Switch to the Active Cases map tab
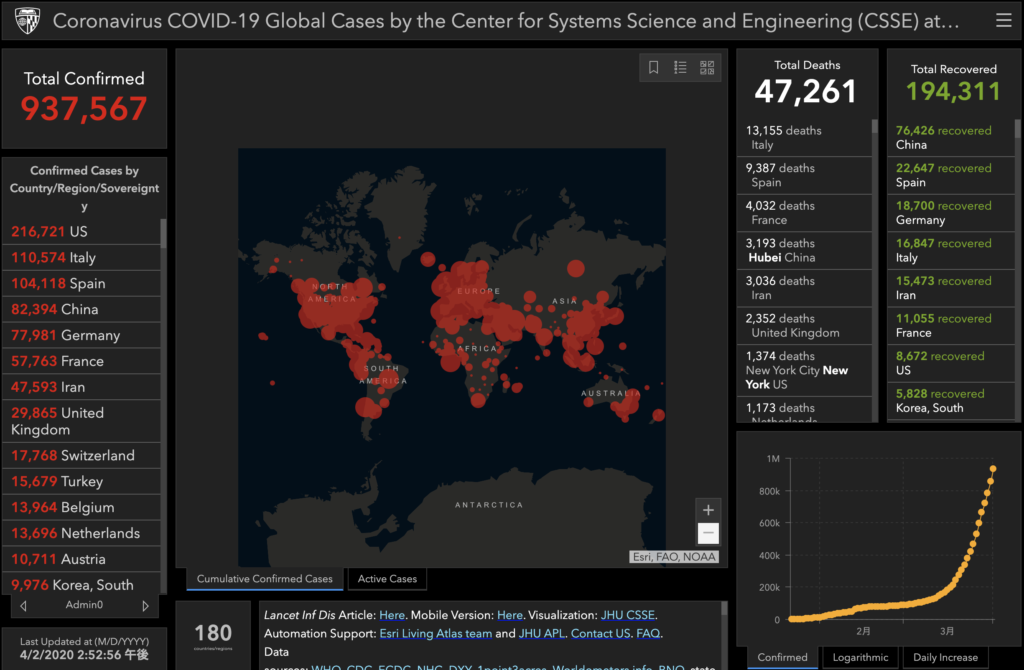Screen dimensions: 1024x670 (387, 579)
